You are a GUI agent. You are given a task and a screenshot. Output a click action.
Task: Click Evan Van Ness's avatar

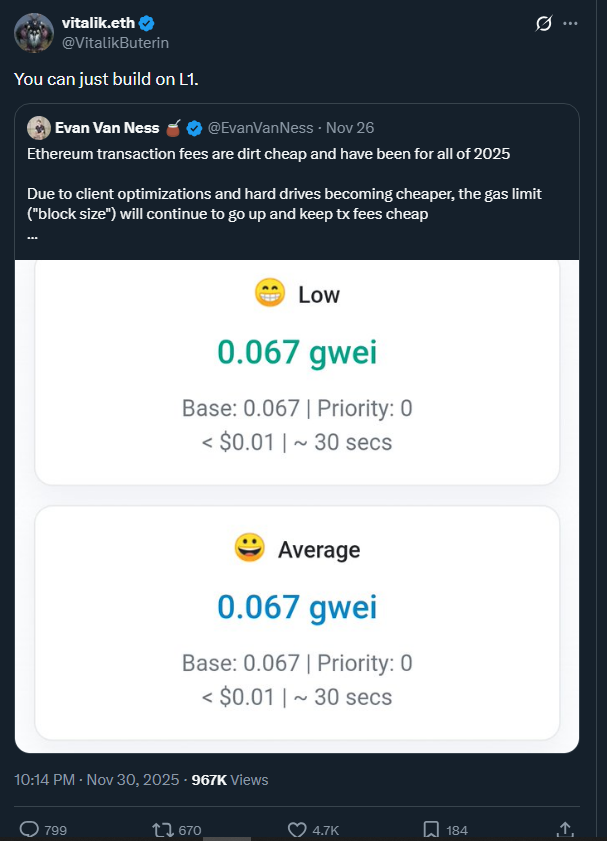[x=38, y=127]
